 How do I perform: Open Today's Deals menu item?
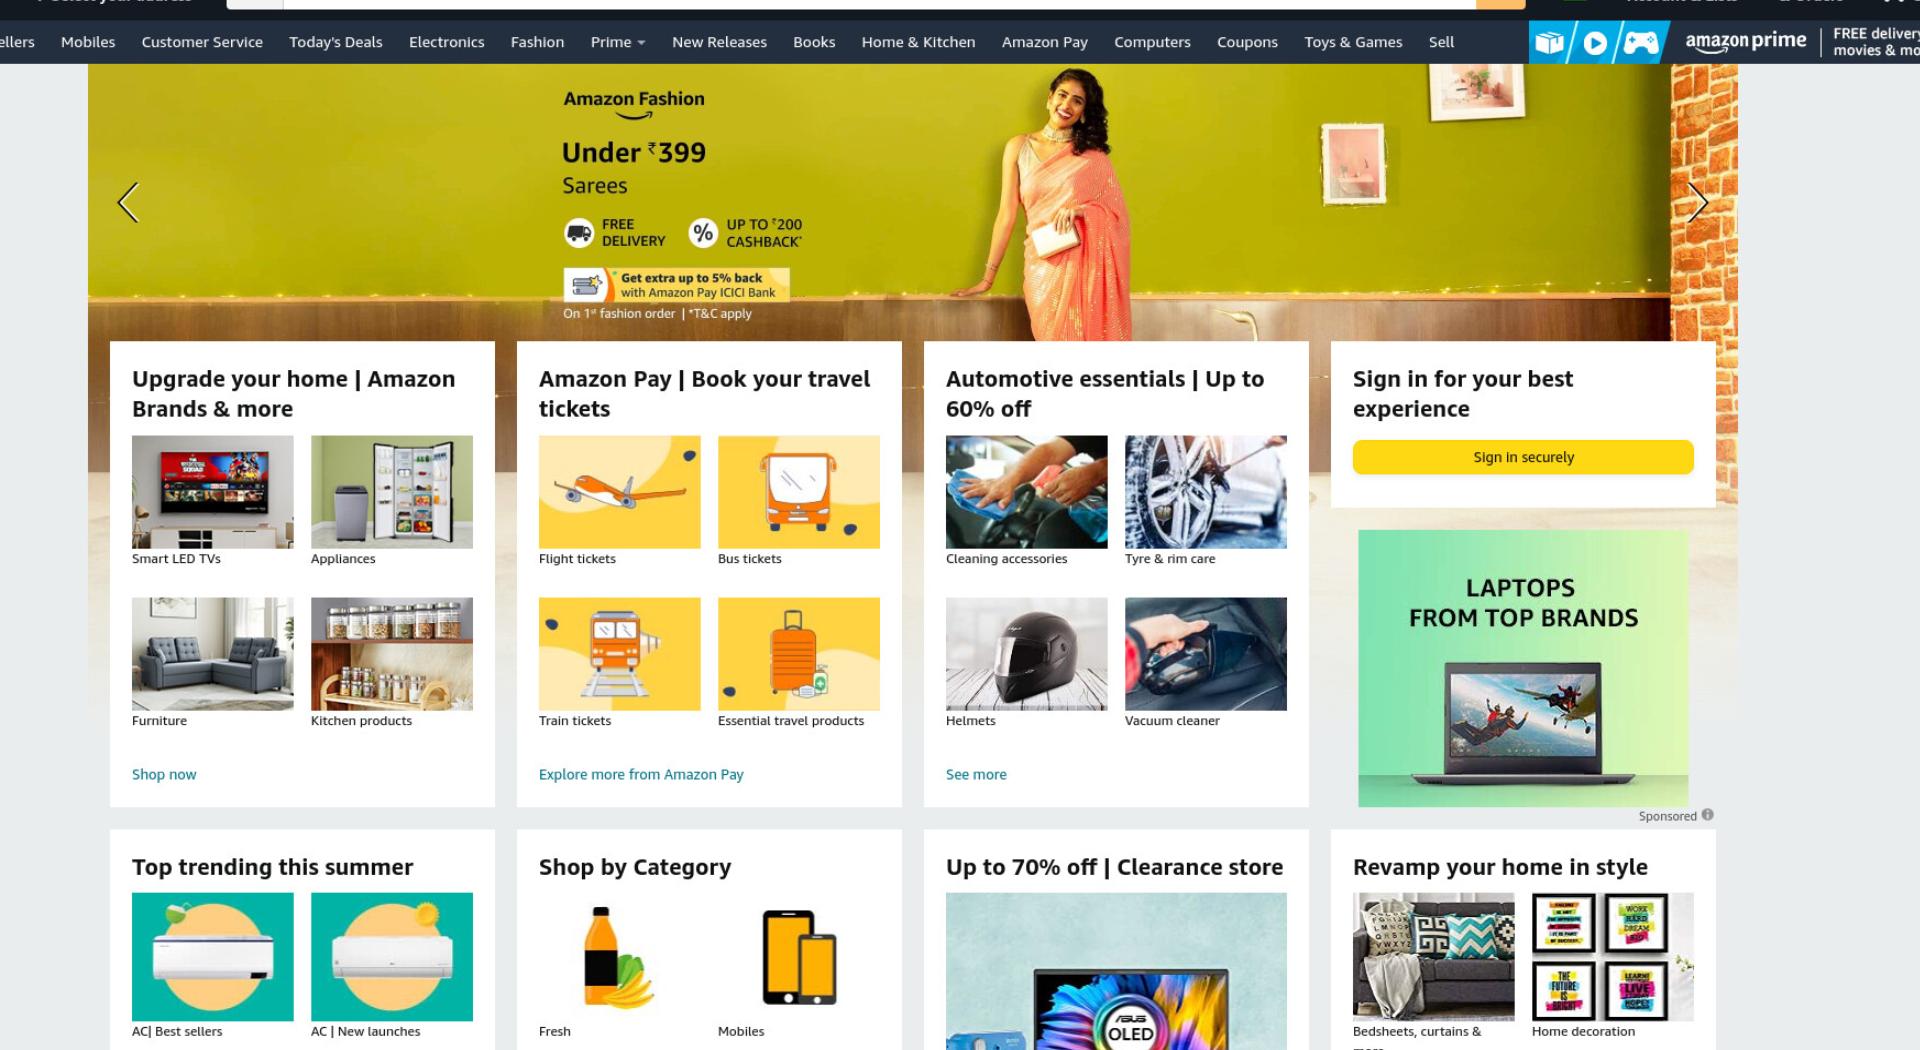click(x=336, y=42)
